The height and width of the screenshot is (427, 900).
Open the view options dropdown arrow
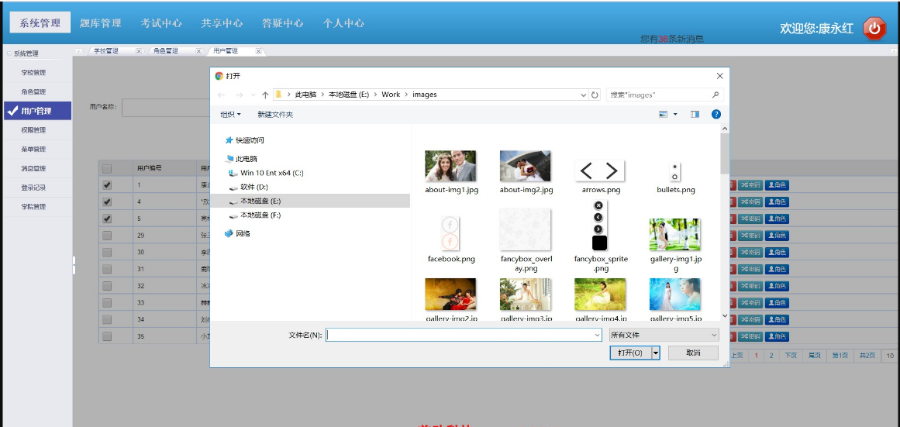coord(675,114)
